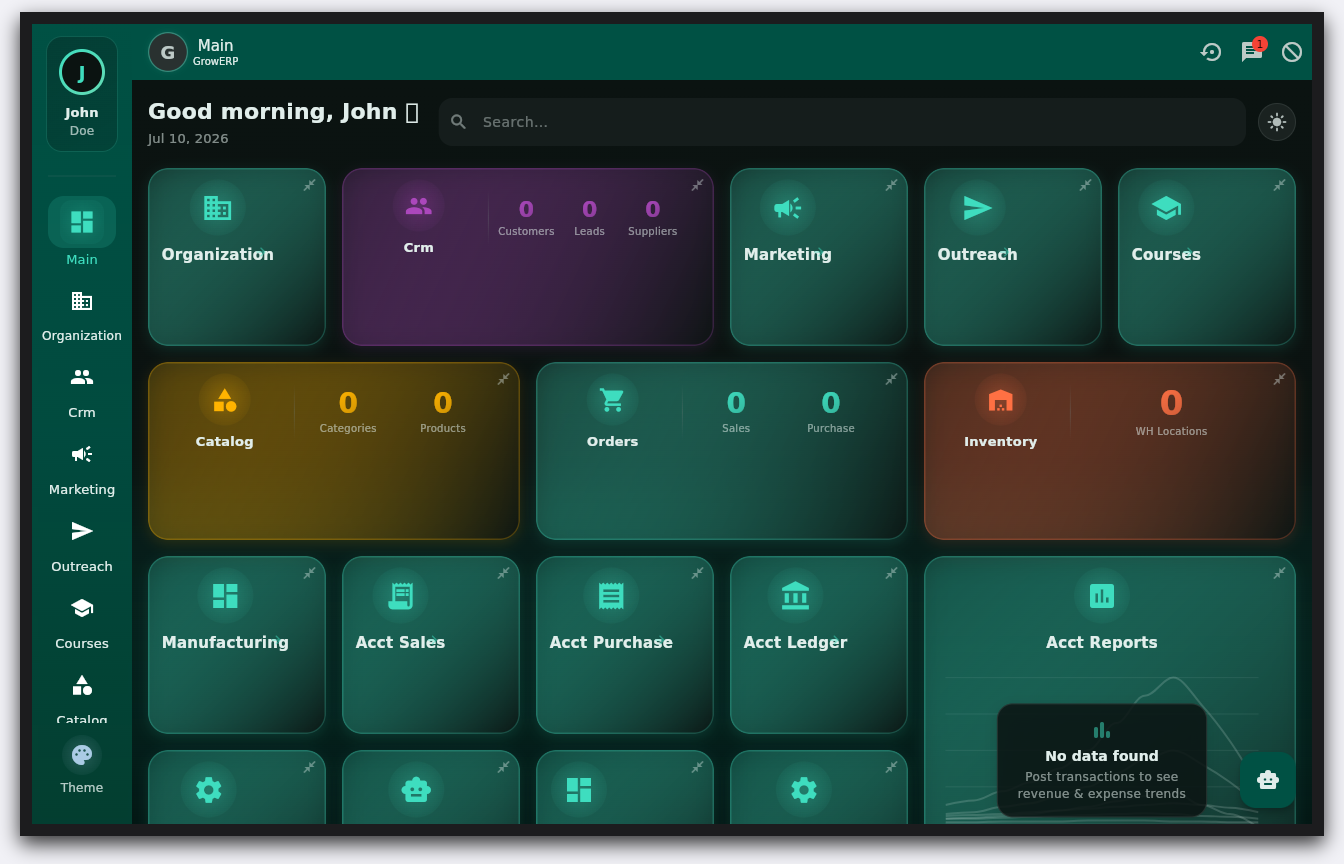
Task: Click the 'Good morning, John' greeting
Action: click(x=283, y=111)
